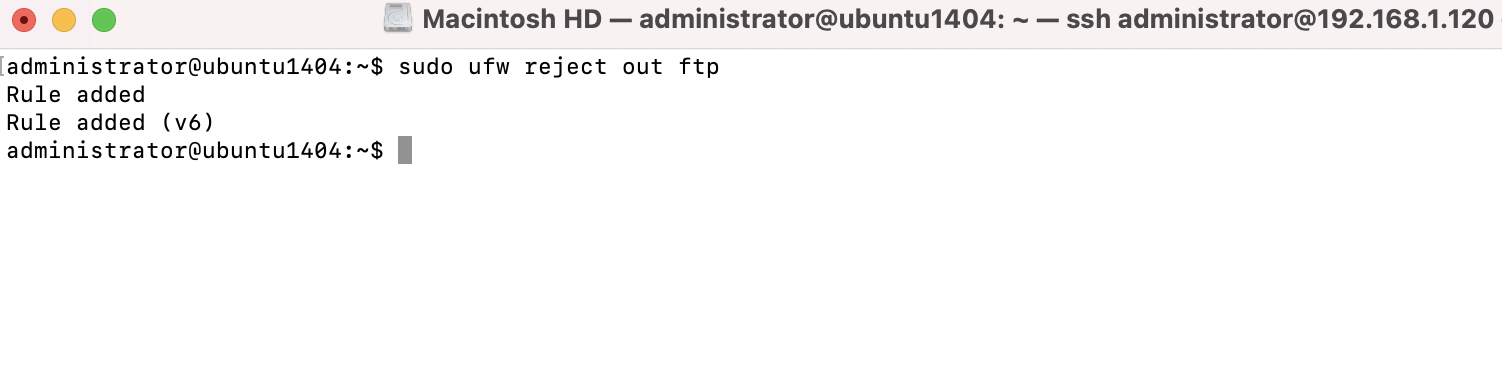The image size is (1502, 386).
Task: Click the bracket mark before the first prompt
Action: tap(3, 67)
